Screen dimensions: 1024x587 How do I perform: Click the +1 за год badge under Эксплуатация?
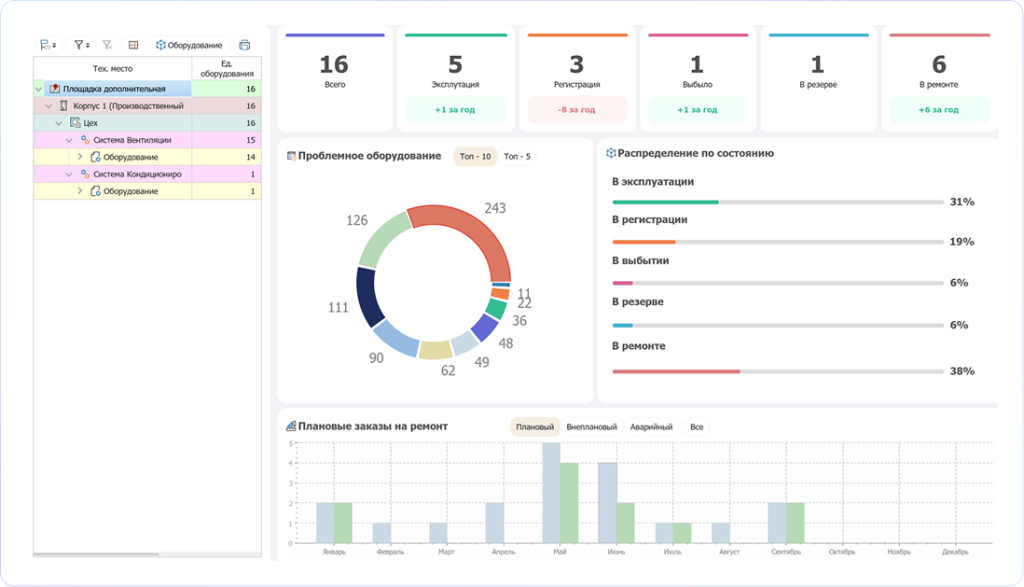(455, 110)
